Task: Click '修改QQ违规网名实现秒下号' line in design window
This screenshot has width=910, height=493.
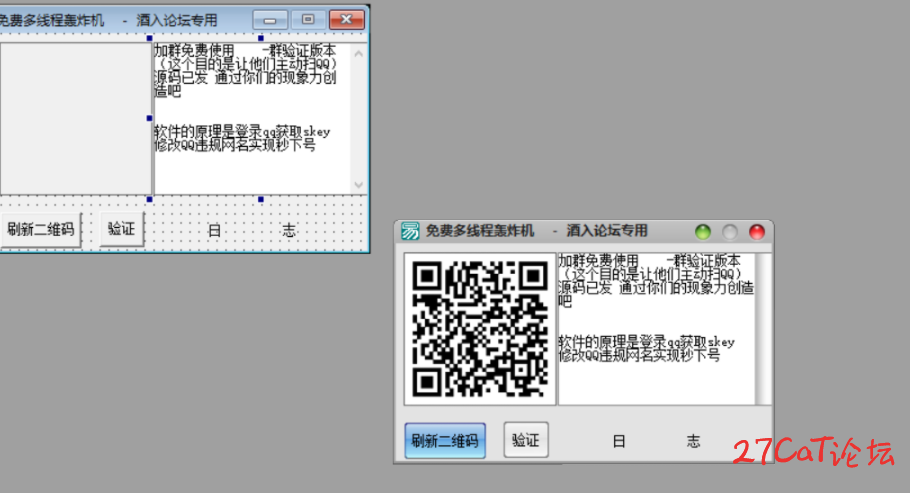Action: [x=235, y=145]
